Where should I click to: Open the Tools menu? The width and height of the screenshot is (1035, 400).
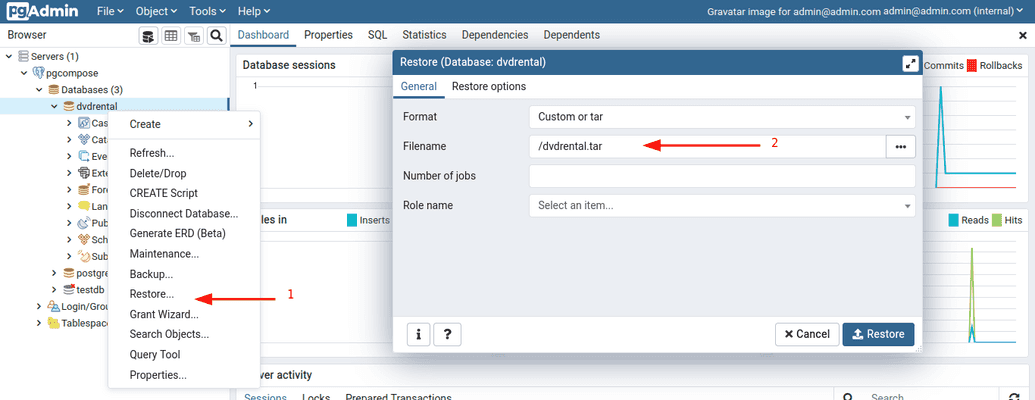207,11
